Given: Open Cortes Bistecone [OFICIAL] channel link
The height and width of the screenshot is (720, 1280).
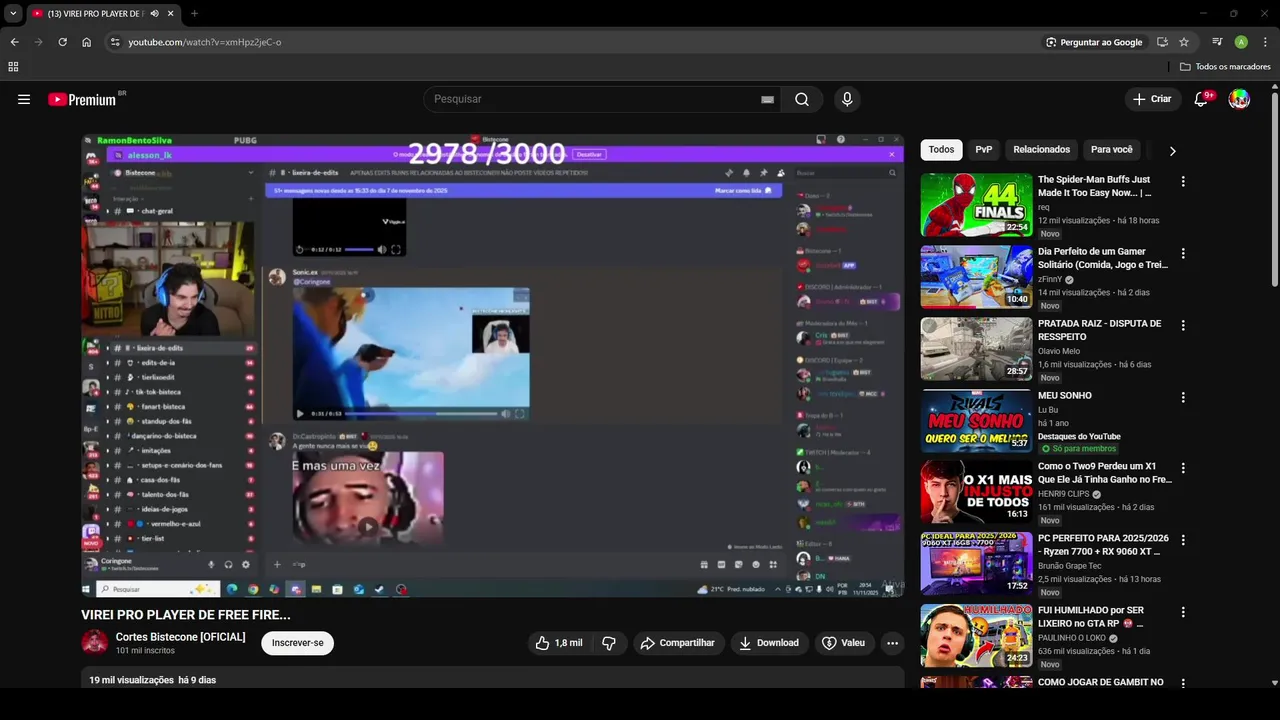Looking at the screenshot, I should click(x=180, y=637).
